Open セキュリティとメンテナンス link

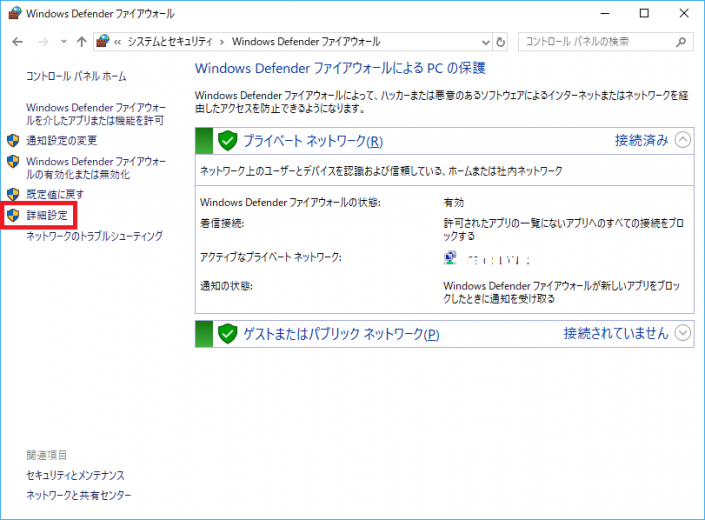tap(75, 475)
